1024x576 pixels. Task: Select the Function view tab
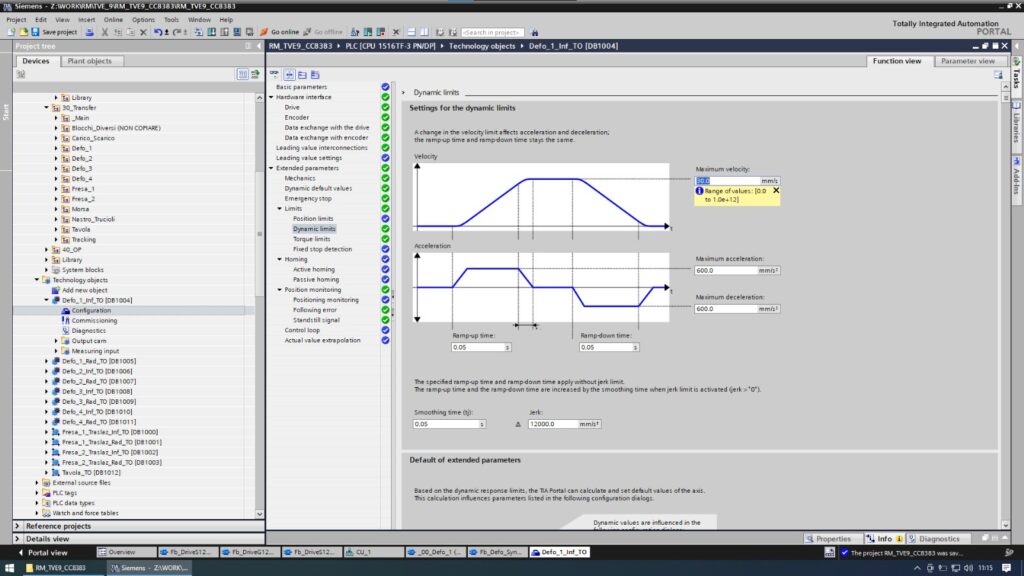[x=897, y=61]
